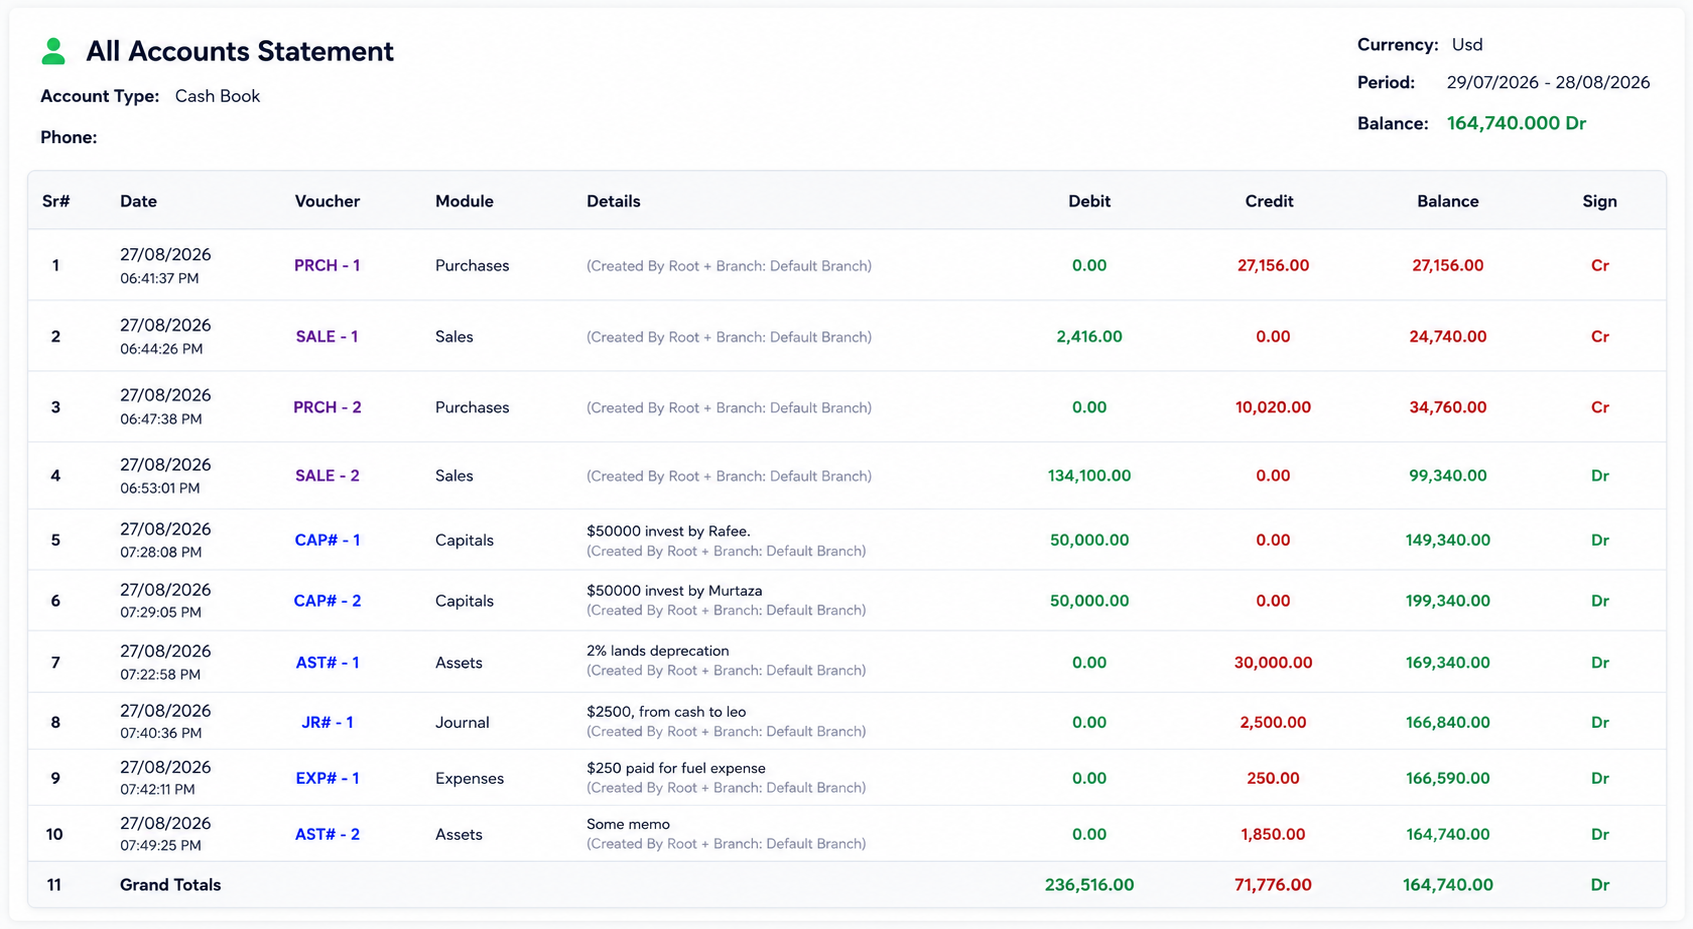Click the Credit column header
This screenshot has height=929, width=1693.
tap(1269, 201)
